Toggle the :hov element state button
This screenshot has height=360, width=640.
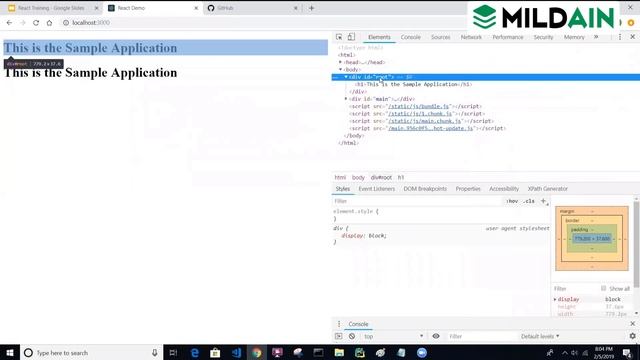(x=512, y=201)
